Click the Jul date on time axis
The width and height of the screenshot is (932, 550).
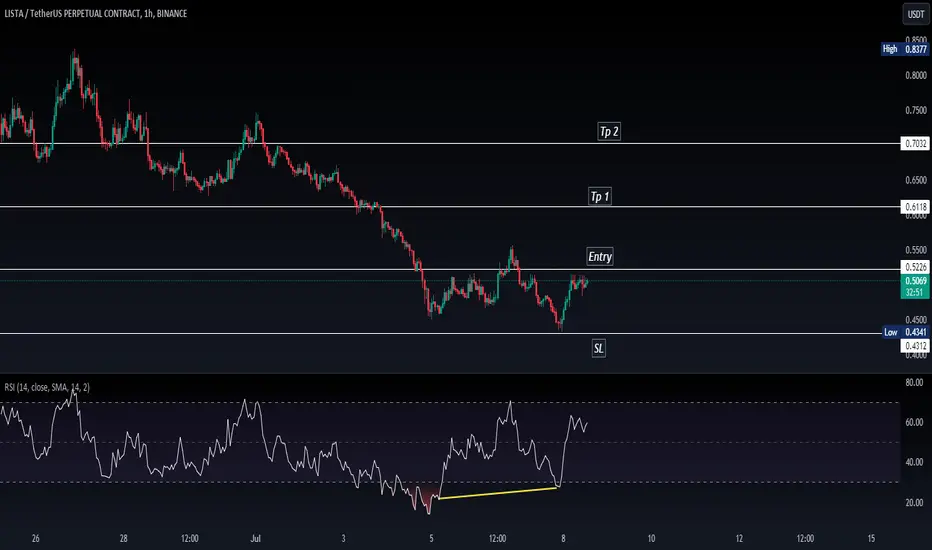tap(256, 539)
